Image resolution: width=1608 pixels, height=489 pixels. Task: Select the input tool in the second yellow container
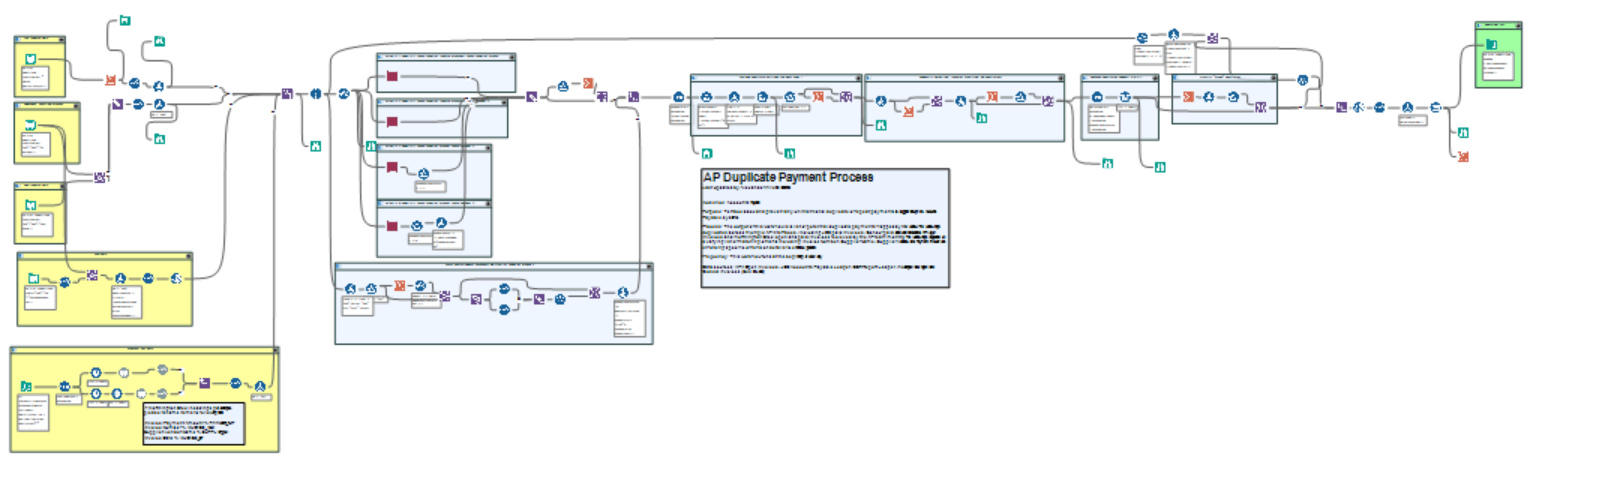pyautogui.click(x=30, y=125)
